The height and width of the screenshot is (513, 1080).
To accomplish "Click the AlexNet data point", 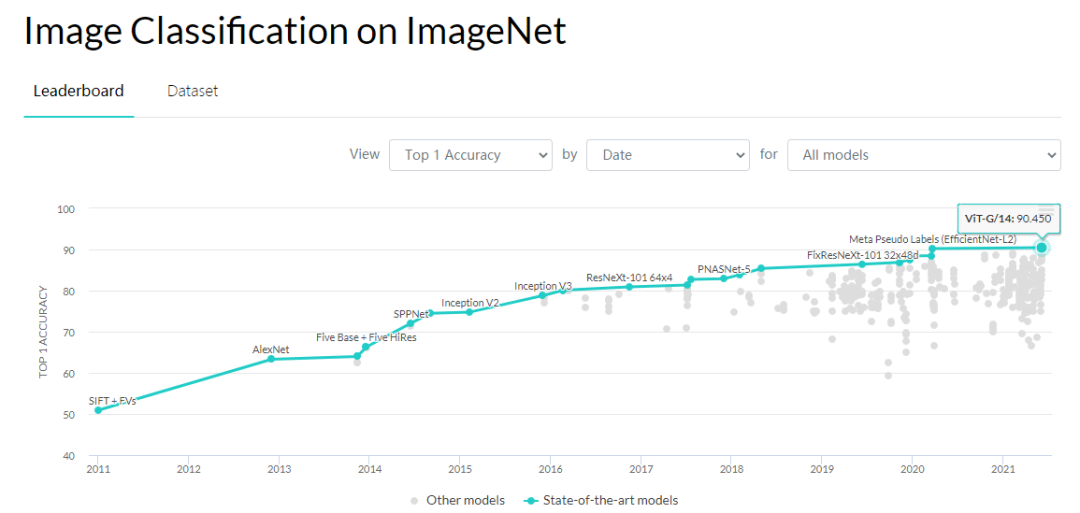I will [271, 359].
